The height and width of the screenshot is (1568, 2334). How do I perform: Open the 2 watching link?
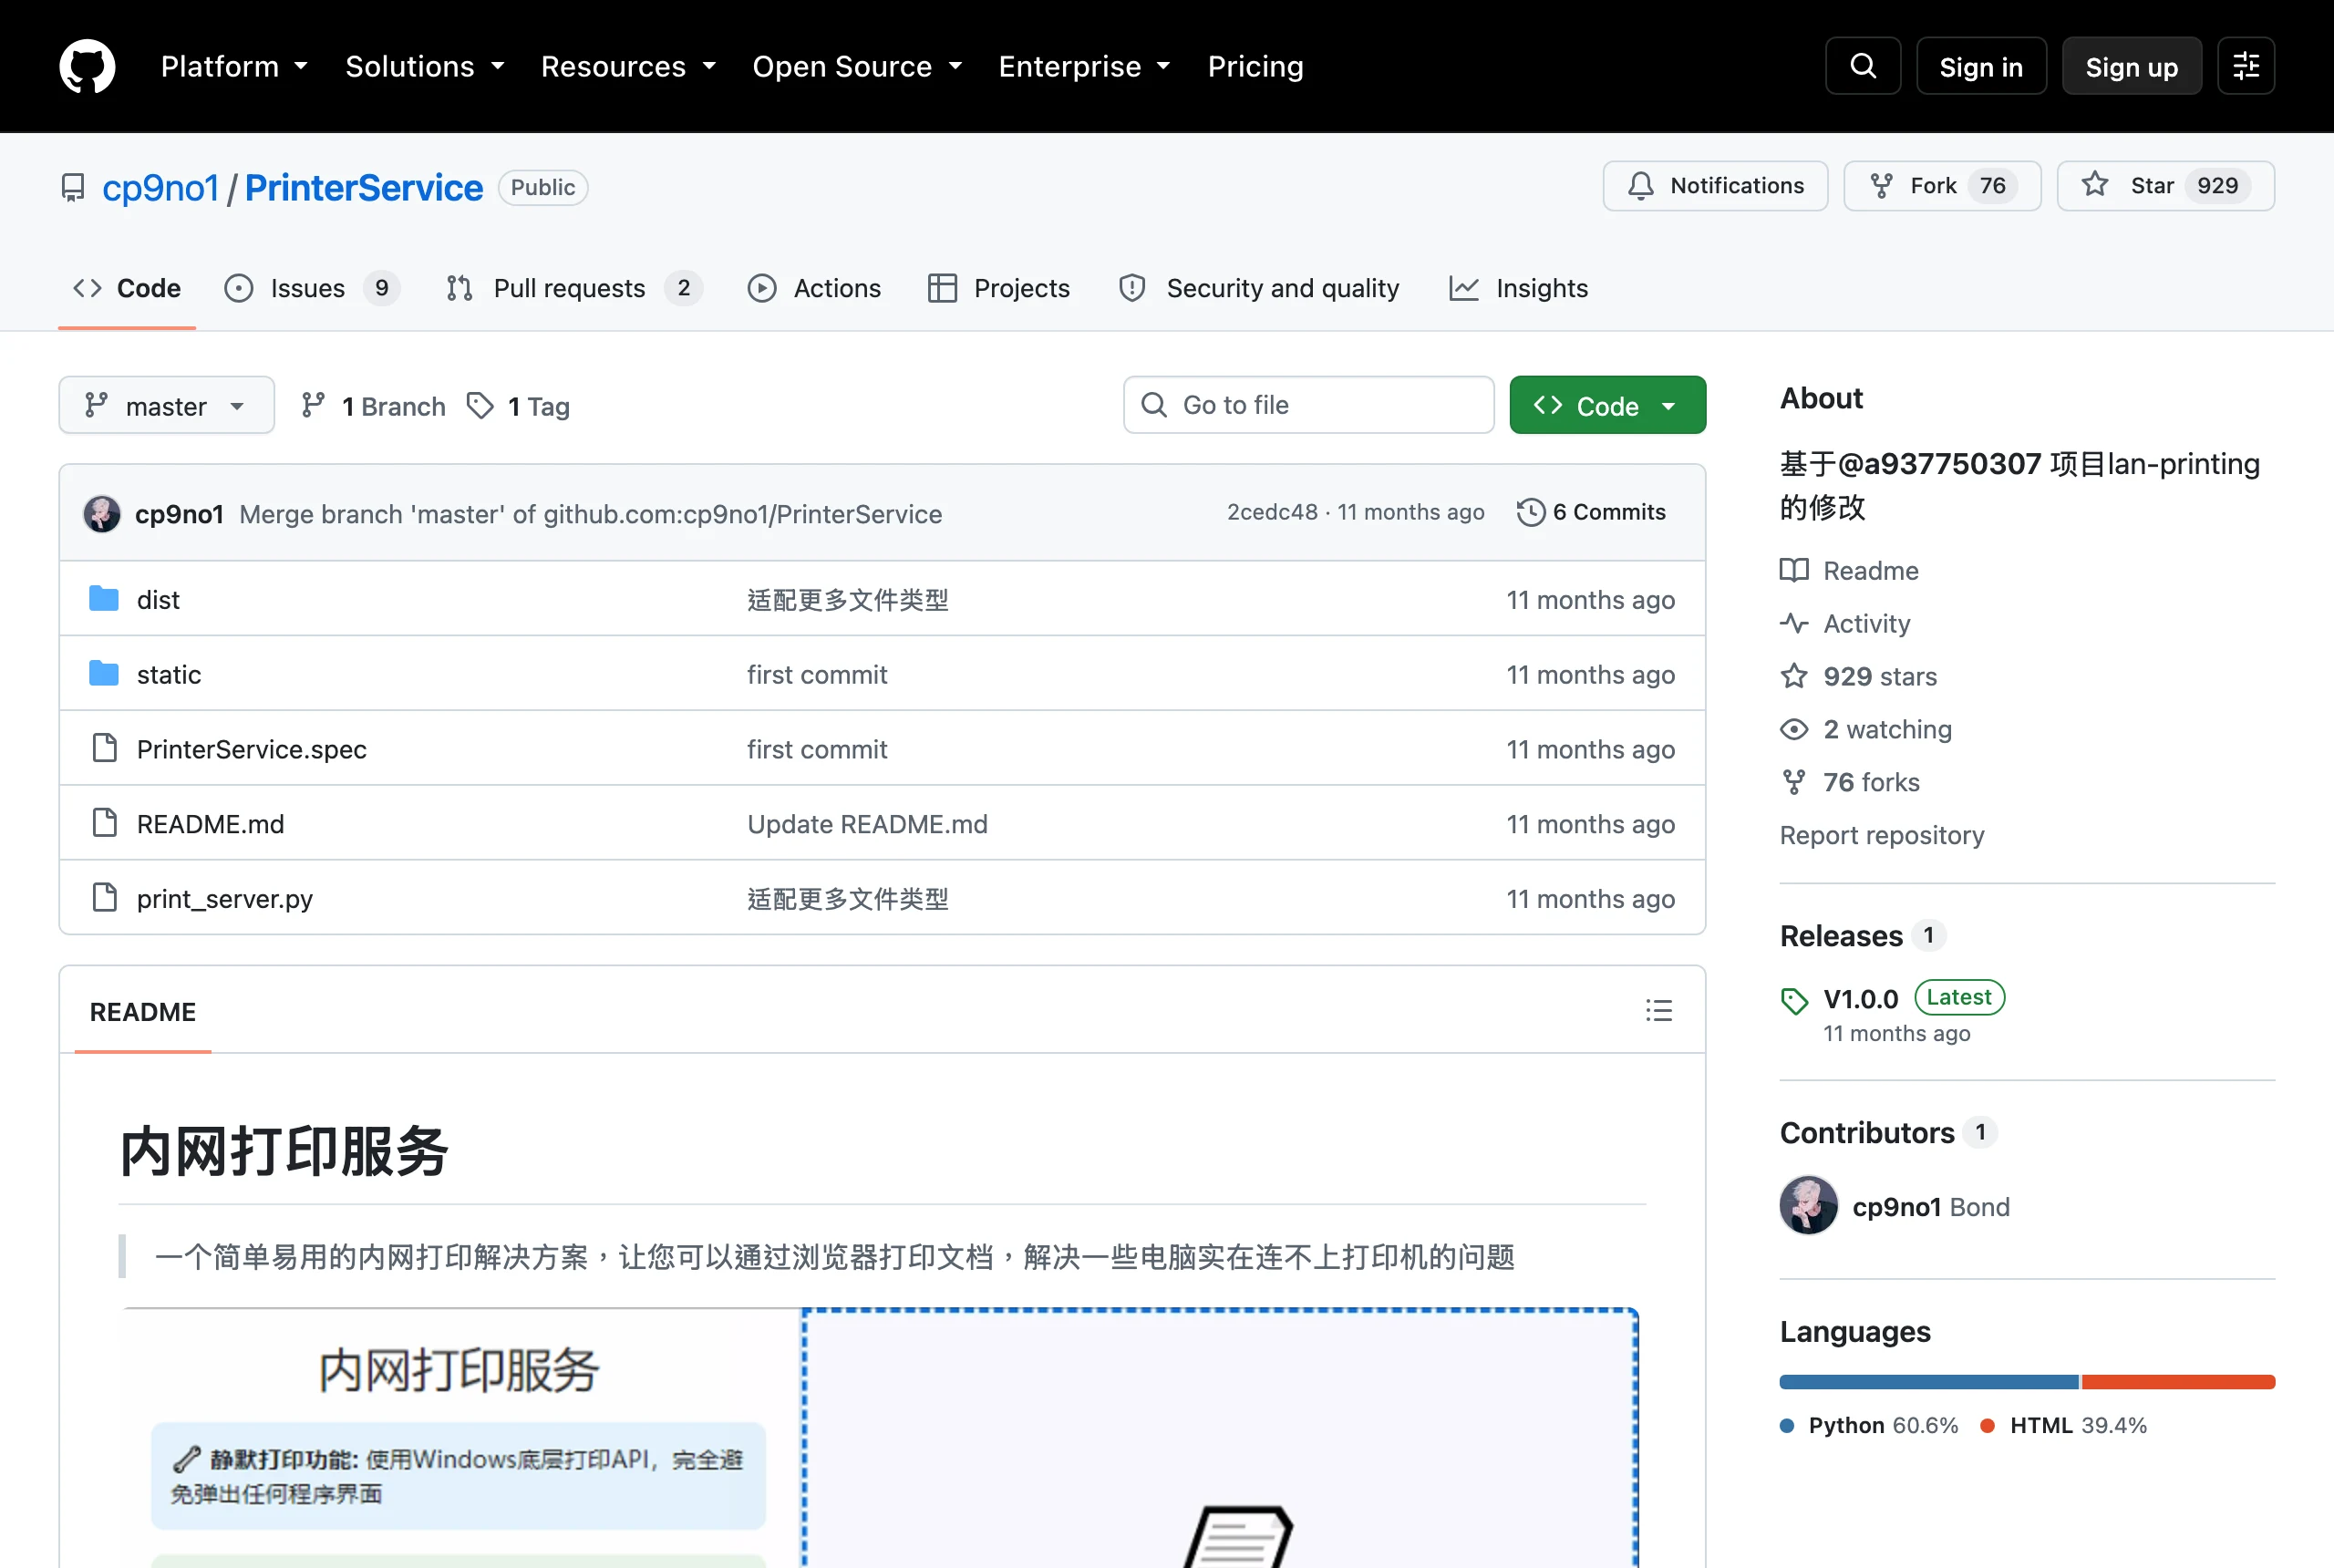point(1866,729)
